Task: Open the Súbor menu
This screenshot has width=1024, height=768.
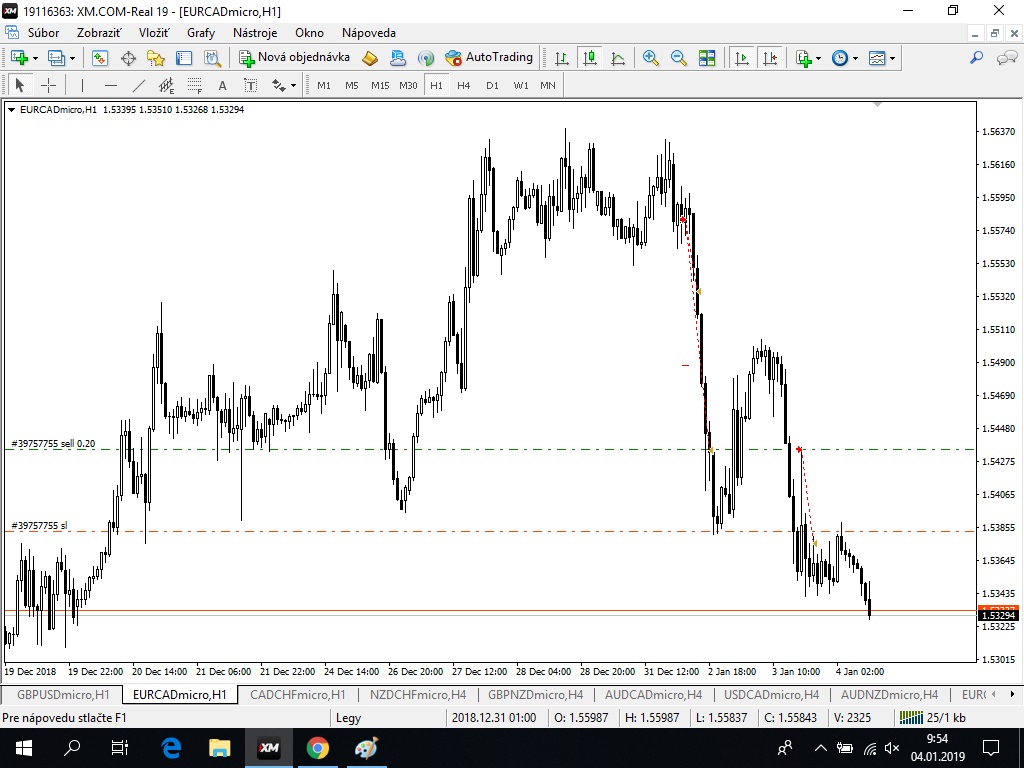Action: coord(43,33)
